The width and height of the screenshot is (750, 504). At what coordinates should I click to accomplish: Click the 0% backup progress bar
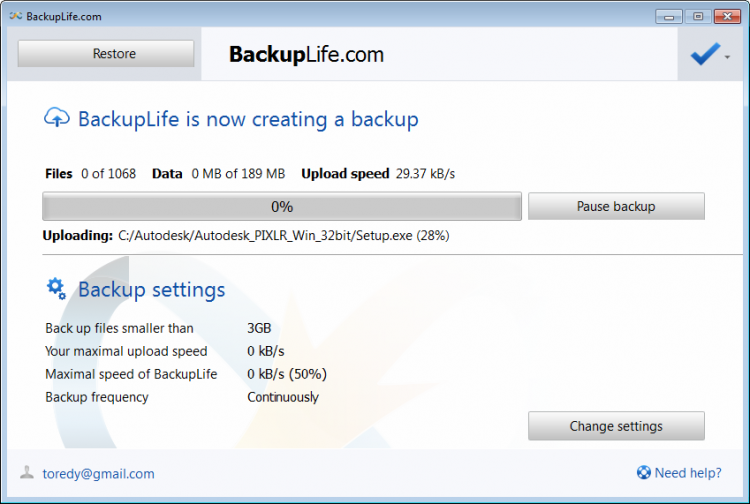[x=282, y=207]
